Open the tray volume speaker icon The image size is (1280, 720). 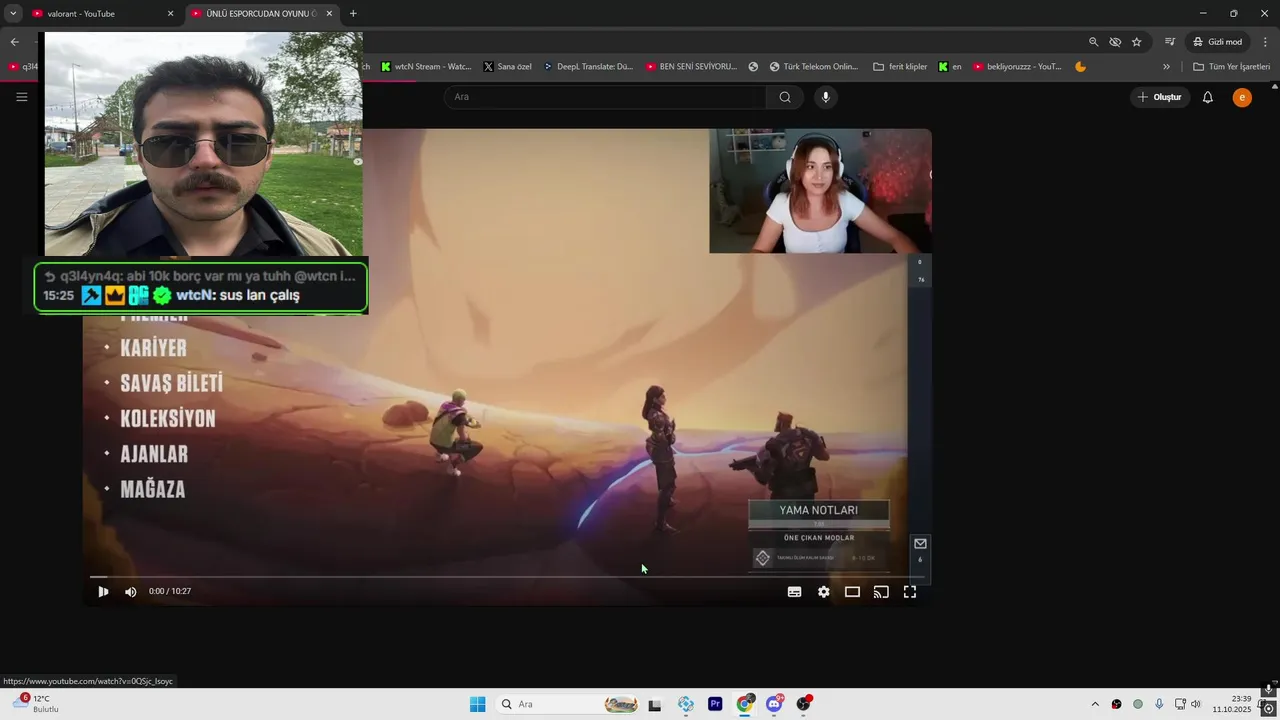pos(1195,704)
